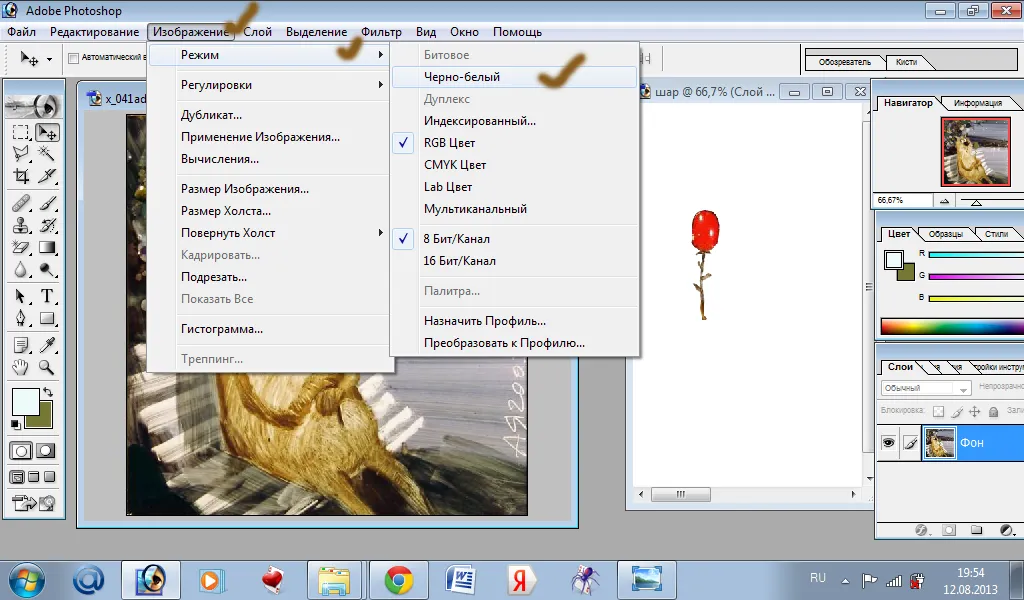Open the Move tool preset dropdown
This screenshot has height=600, width=1024.
[x=50, y=59]
